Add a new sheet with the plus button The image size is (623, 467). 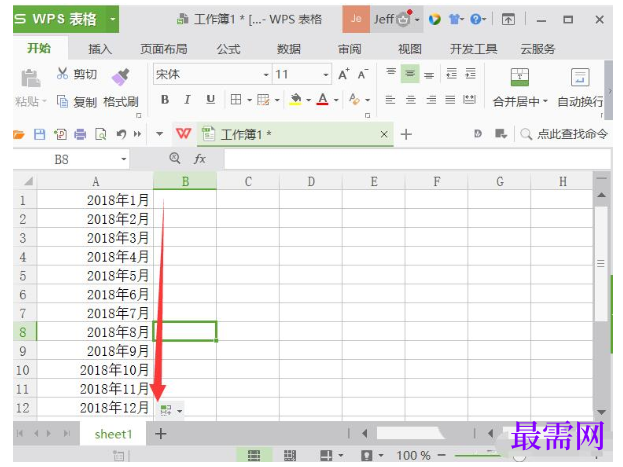point(161,434)
